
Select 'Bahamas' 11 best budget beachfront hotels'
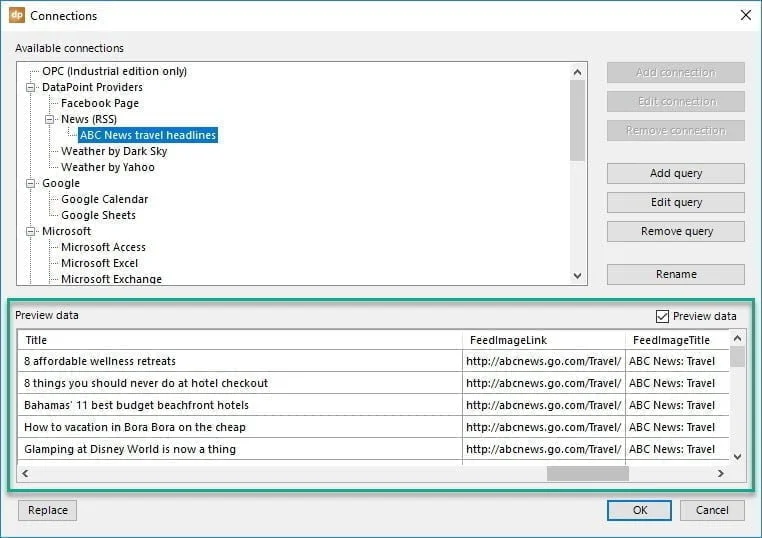pos(240,405)
